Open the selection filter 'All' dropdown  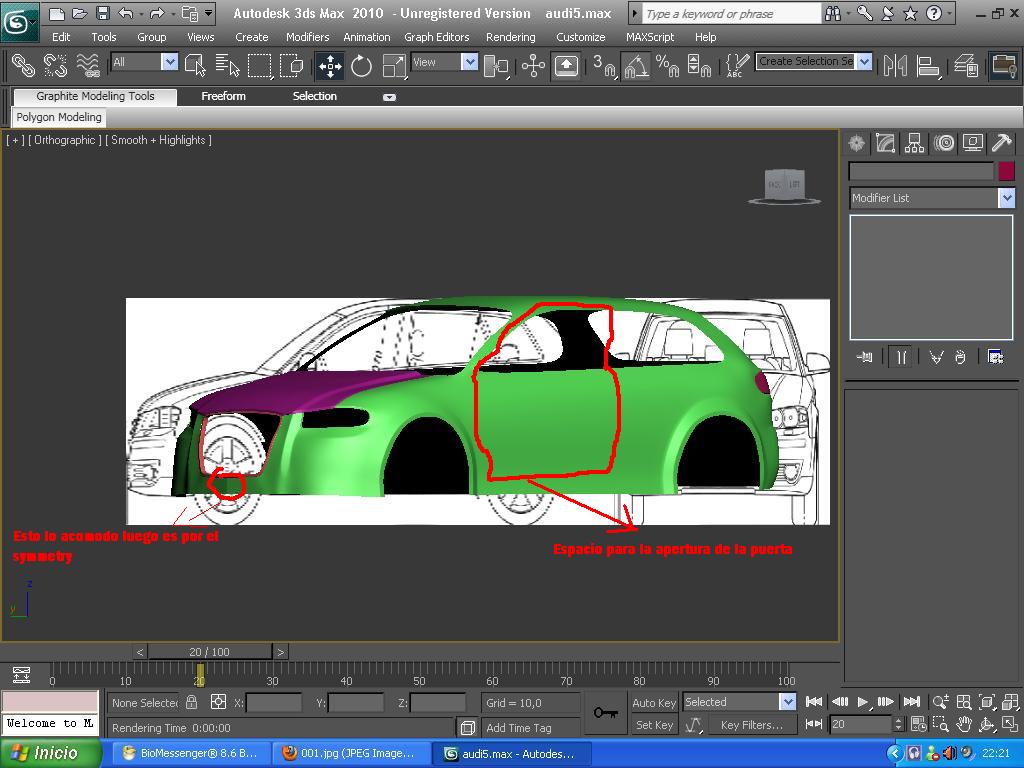click(169, 62)
